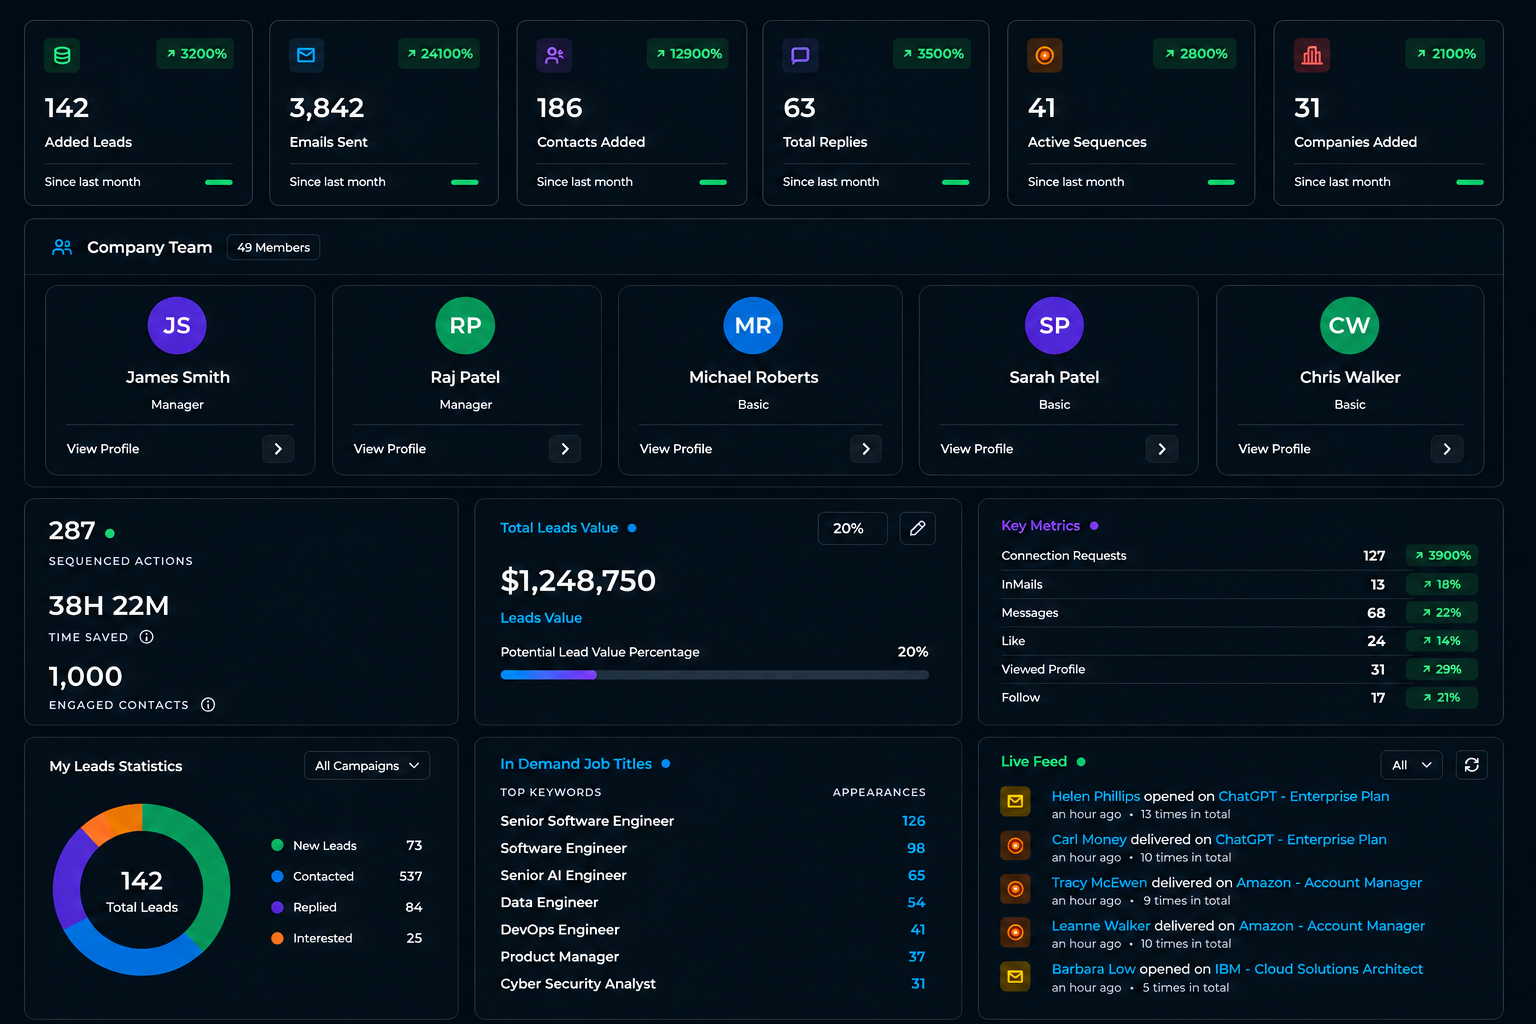The width and height of the screenshot is (1536, 1024).
Task: Refresh the Live Feed
Action: (x=1471, y=765)
